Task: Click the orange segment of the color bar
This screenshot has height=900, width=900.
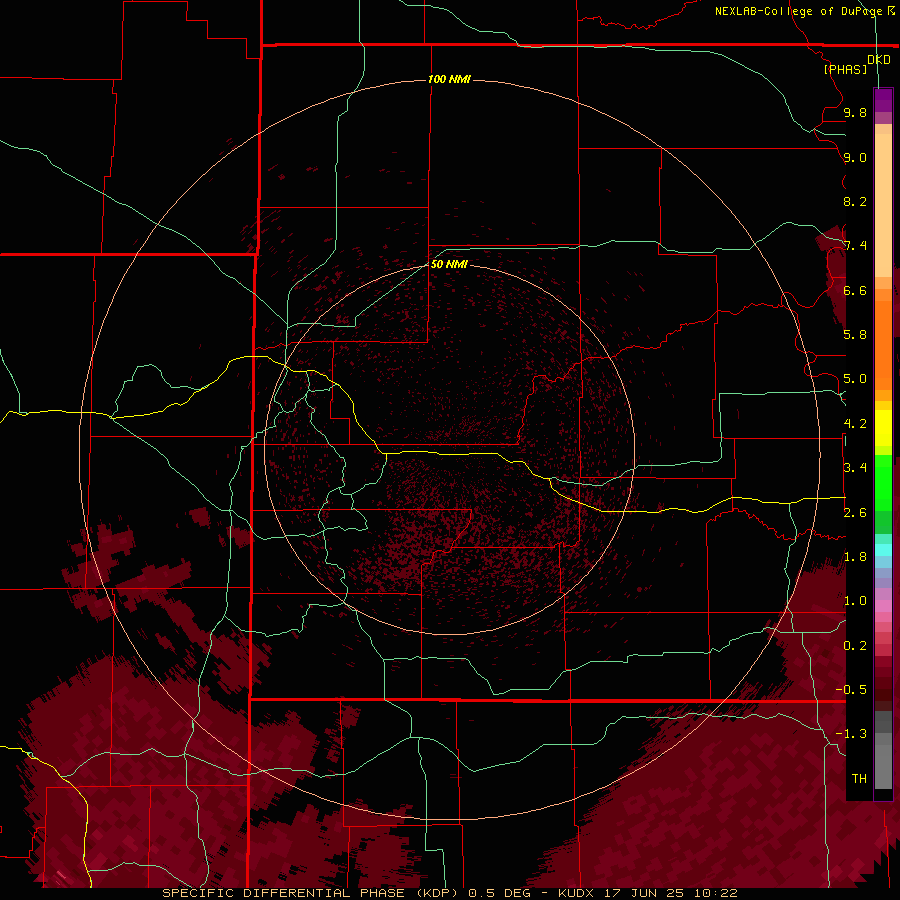Action: [x=883, y=344]
